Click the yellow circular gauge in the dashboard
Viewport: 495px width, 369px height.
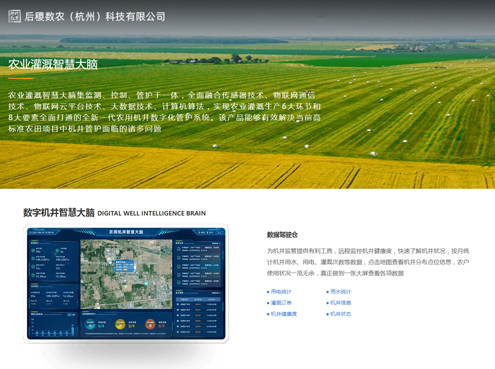click(x=120, y=324)
